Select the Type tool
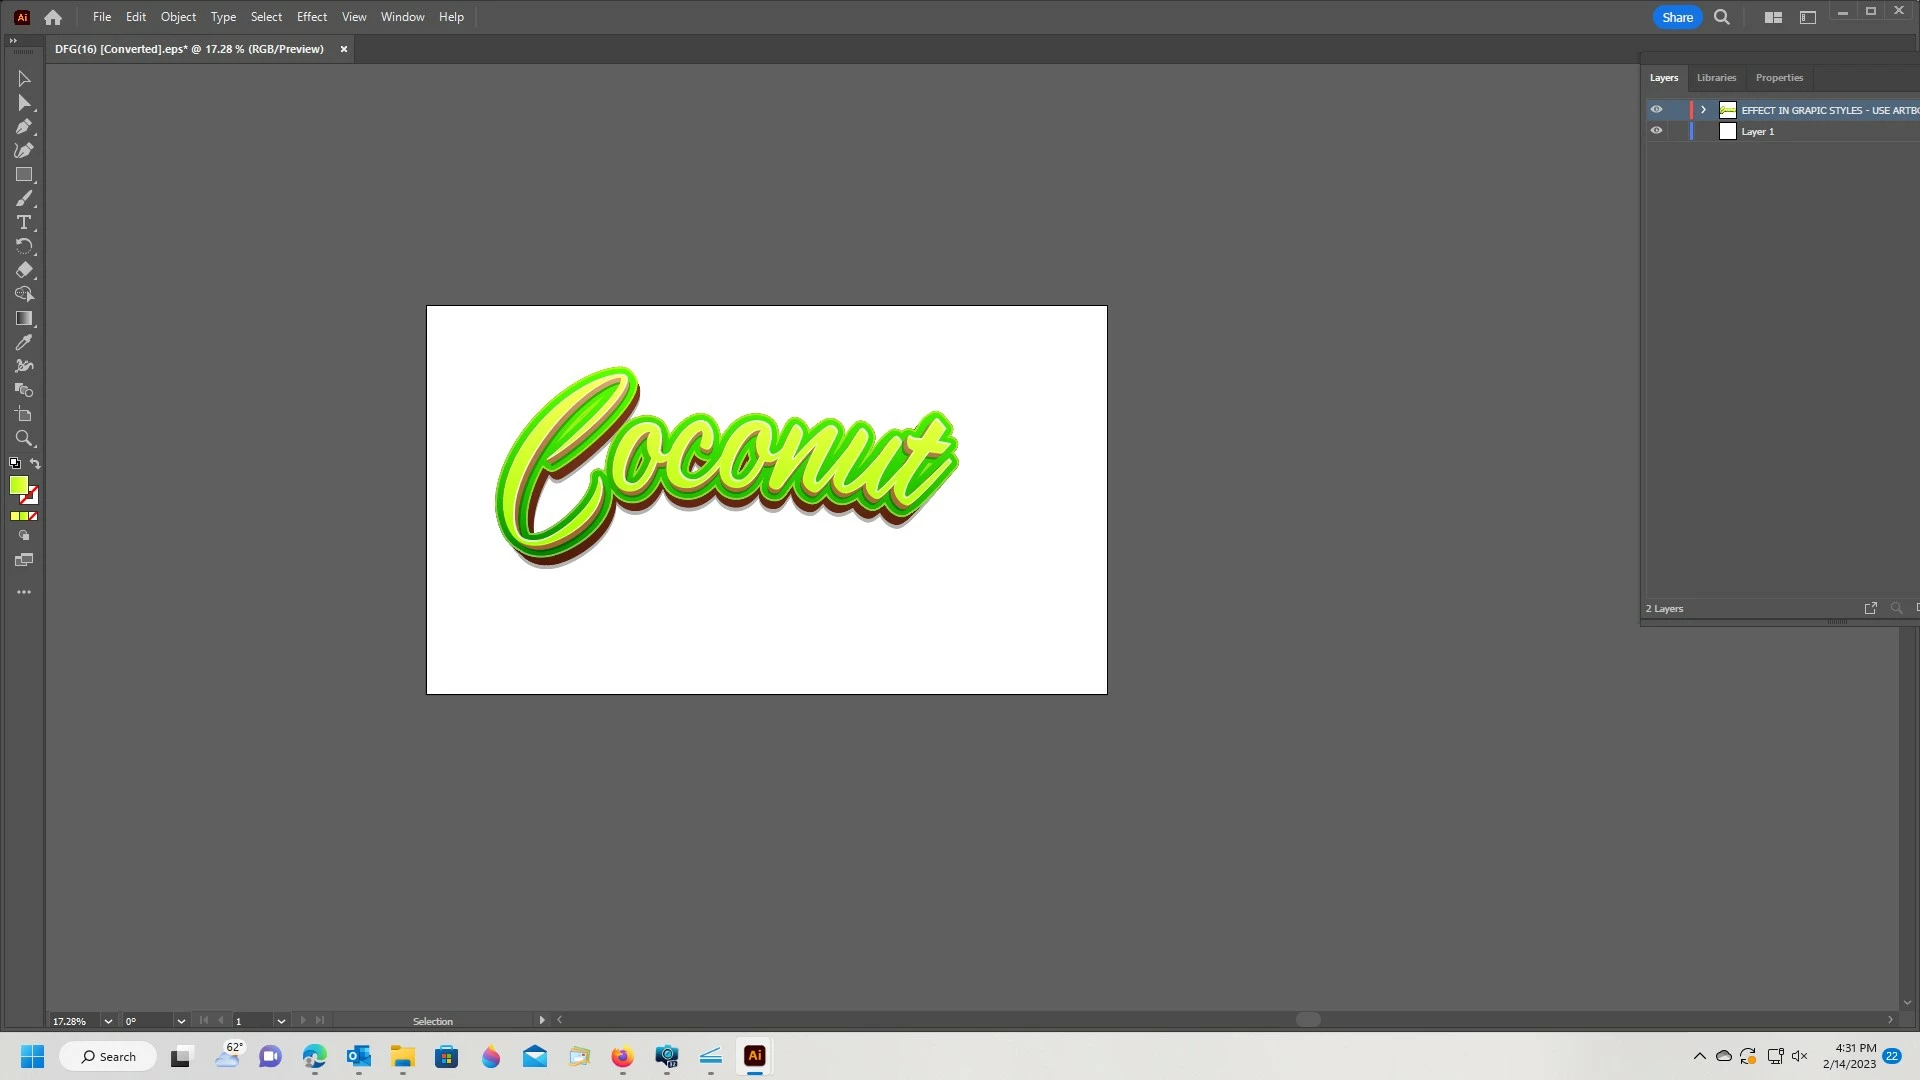1920x1080 pixels. coord(24,223)
